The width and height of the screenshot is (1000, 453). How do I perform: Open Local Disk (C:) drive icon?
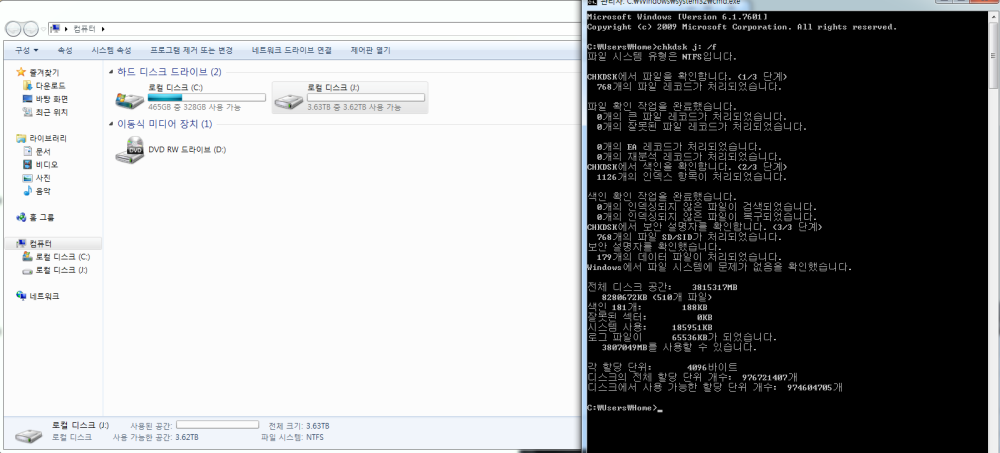click(129, 98)
